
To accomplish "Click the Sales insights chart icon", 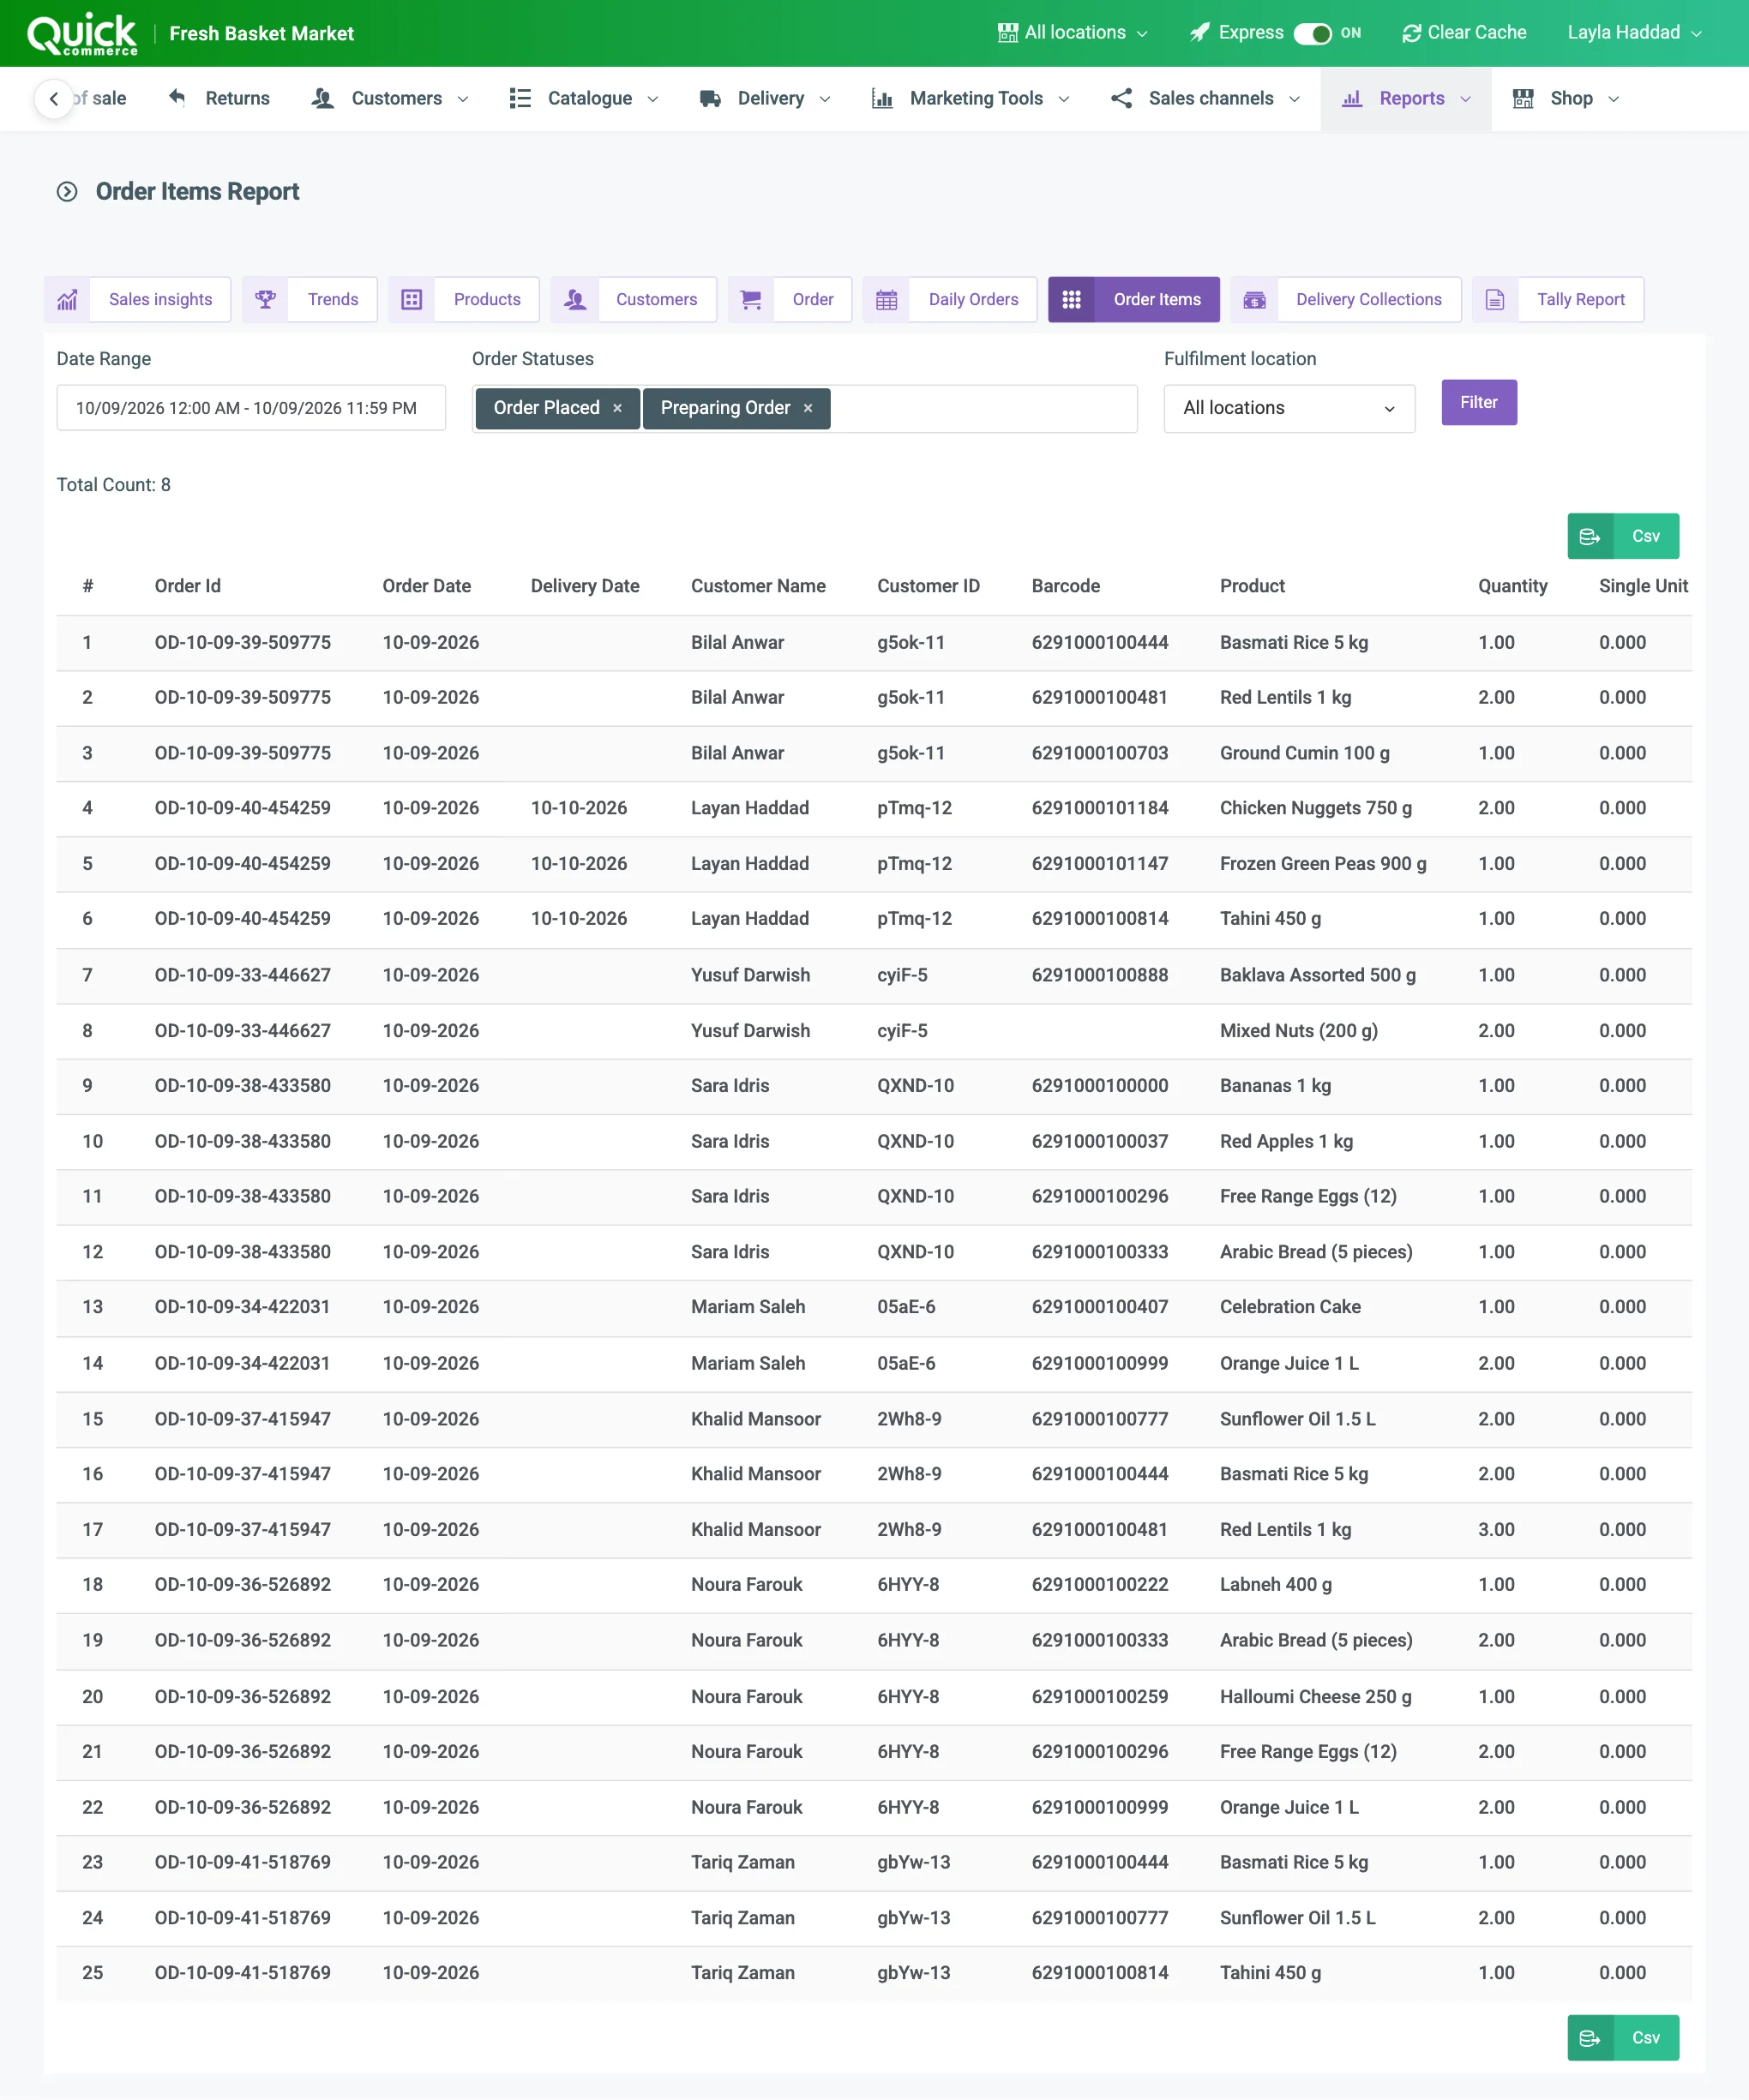I will pos(67,299).
